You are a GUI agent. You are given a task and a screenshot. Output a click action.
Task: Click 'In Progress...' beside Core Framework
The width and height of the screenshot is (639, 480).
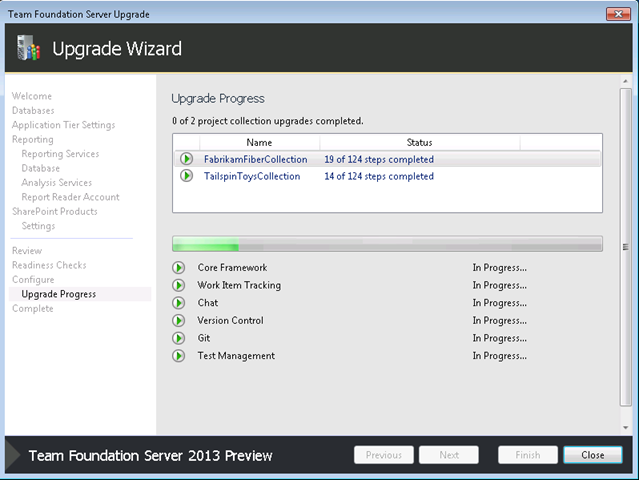click(x=500, y=268)
